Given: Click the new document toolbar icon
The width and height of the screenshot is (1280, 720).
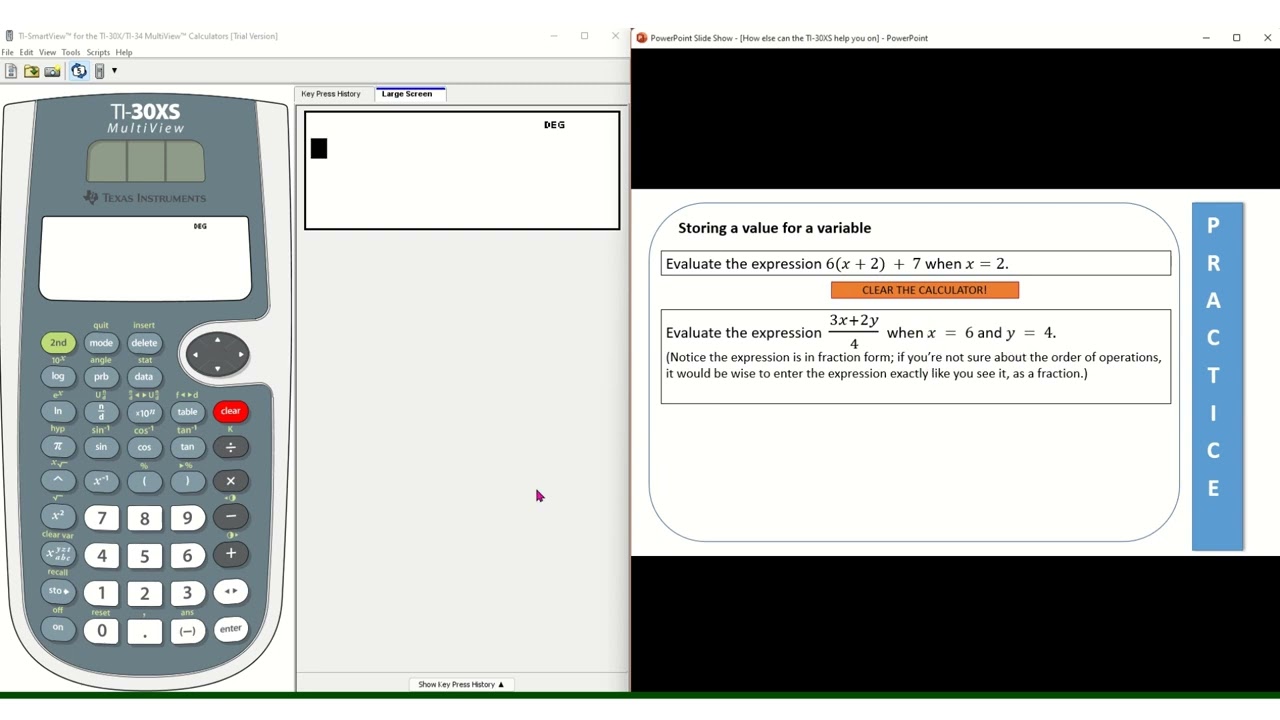Looking at the screenshot, I should 11,71.
